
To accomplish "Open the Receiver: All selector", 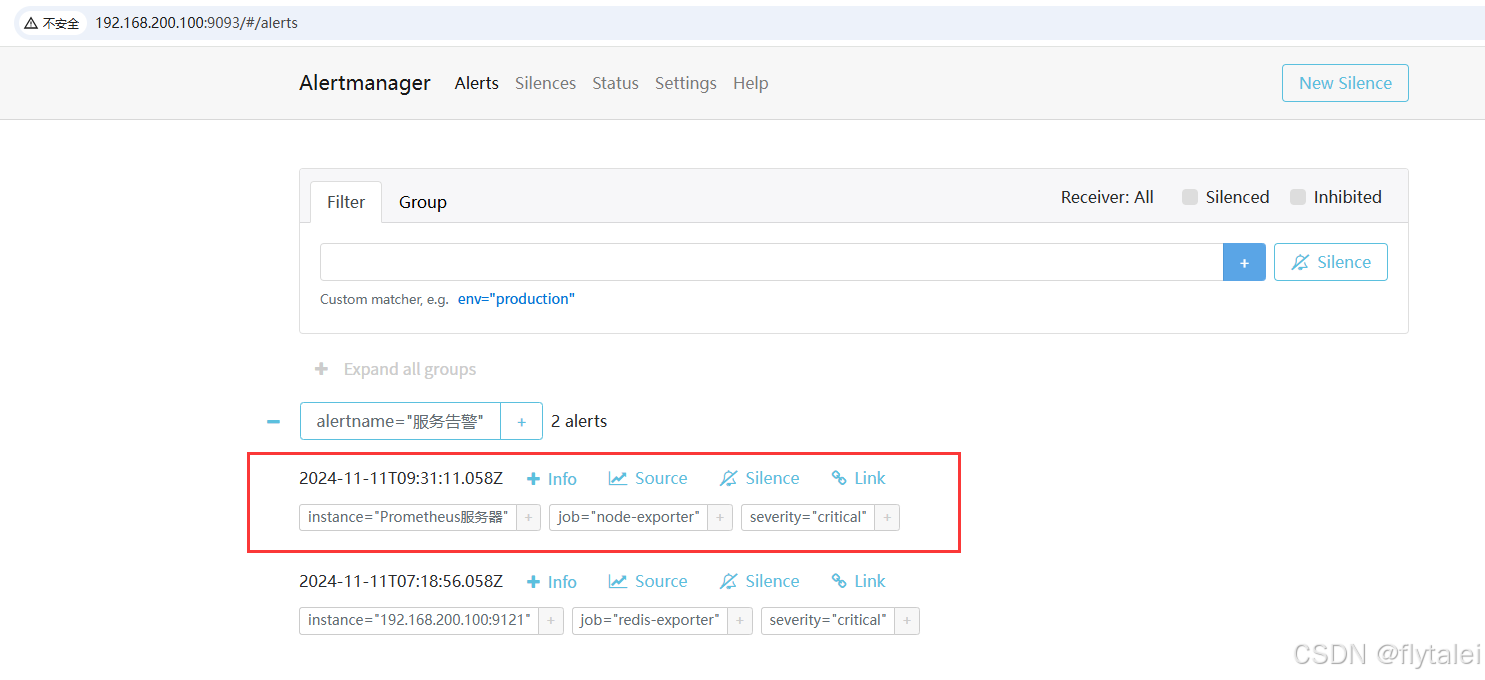I will (1107, 197).
